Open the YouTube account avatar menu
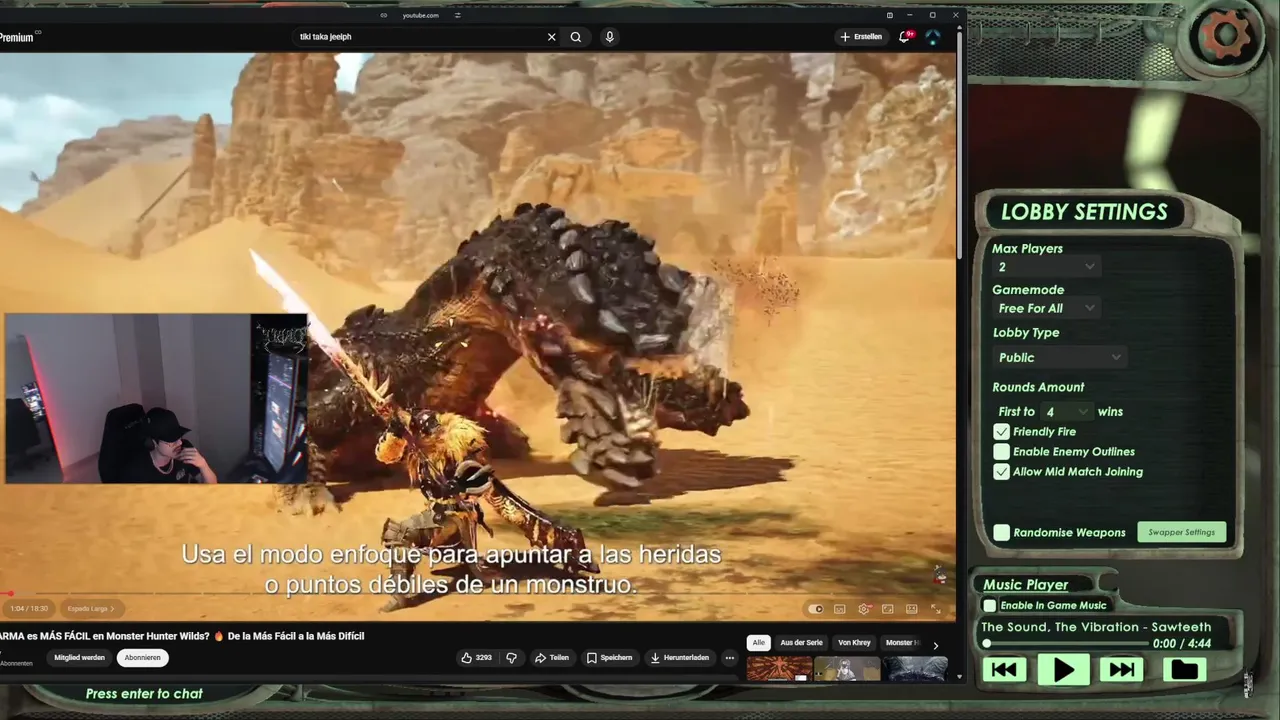This screenshot has height=720, width=1280. tap(933, 37)
